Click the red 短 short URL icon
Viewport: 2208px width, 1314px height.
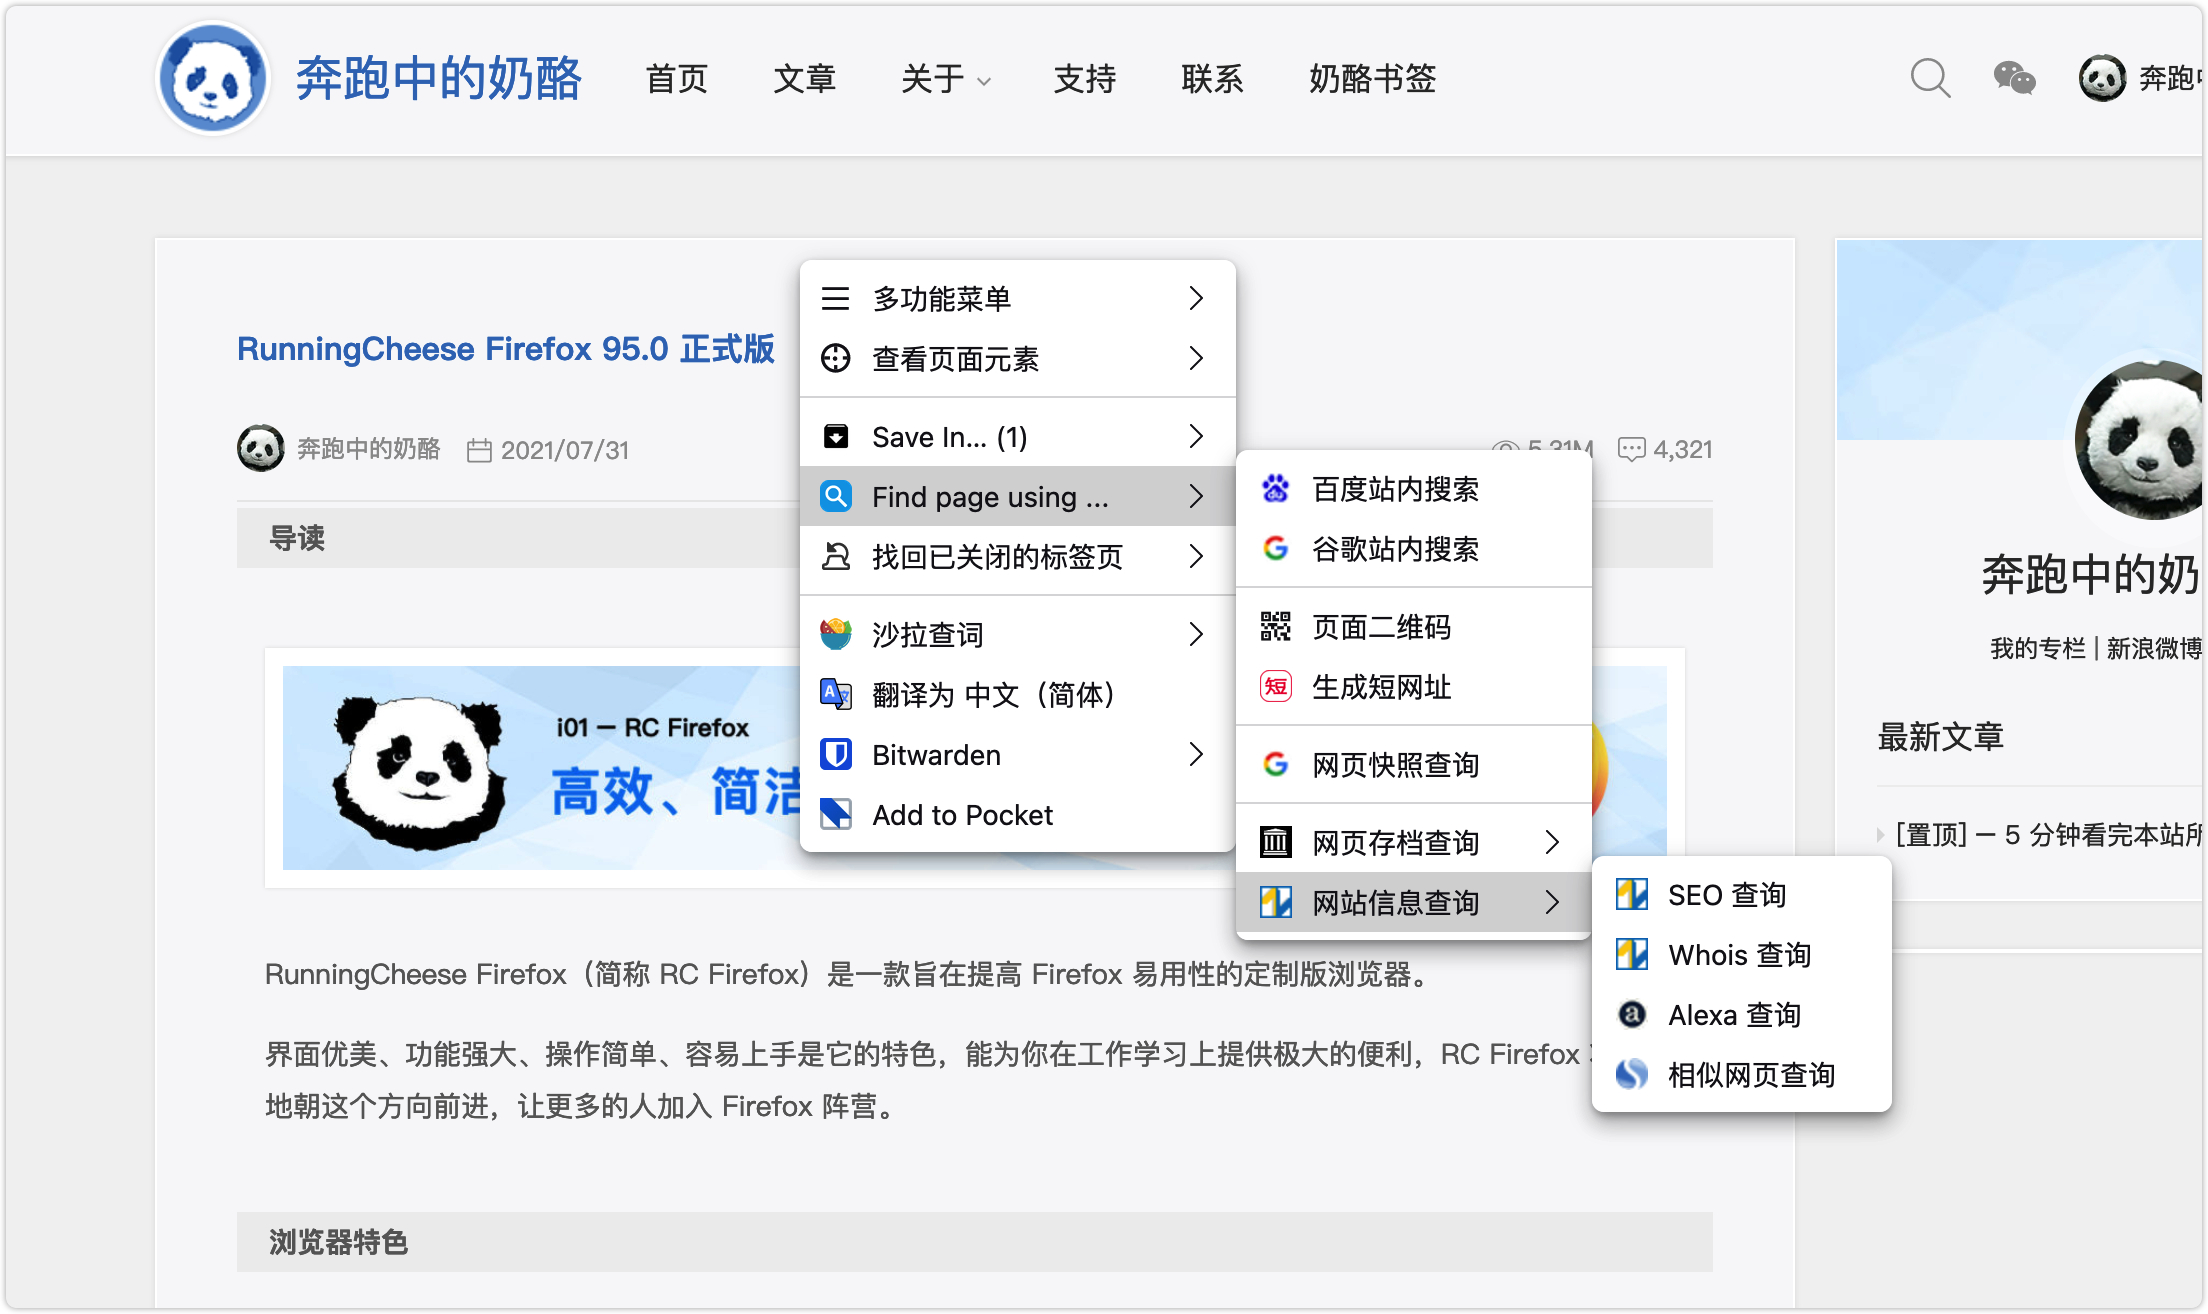1275,687
